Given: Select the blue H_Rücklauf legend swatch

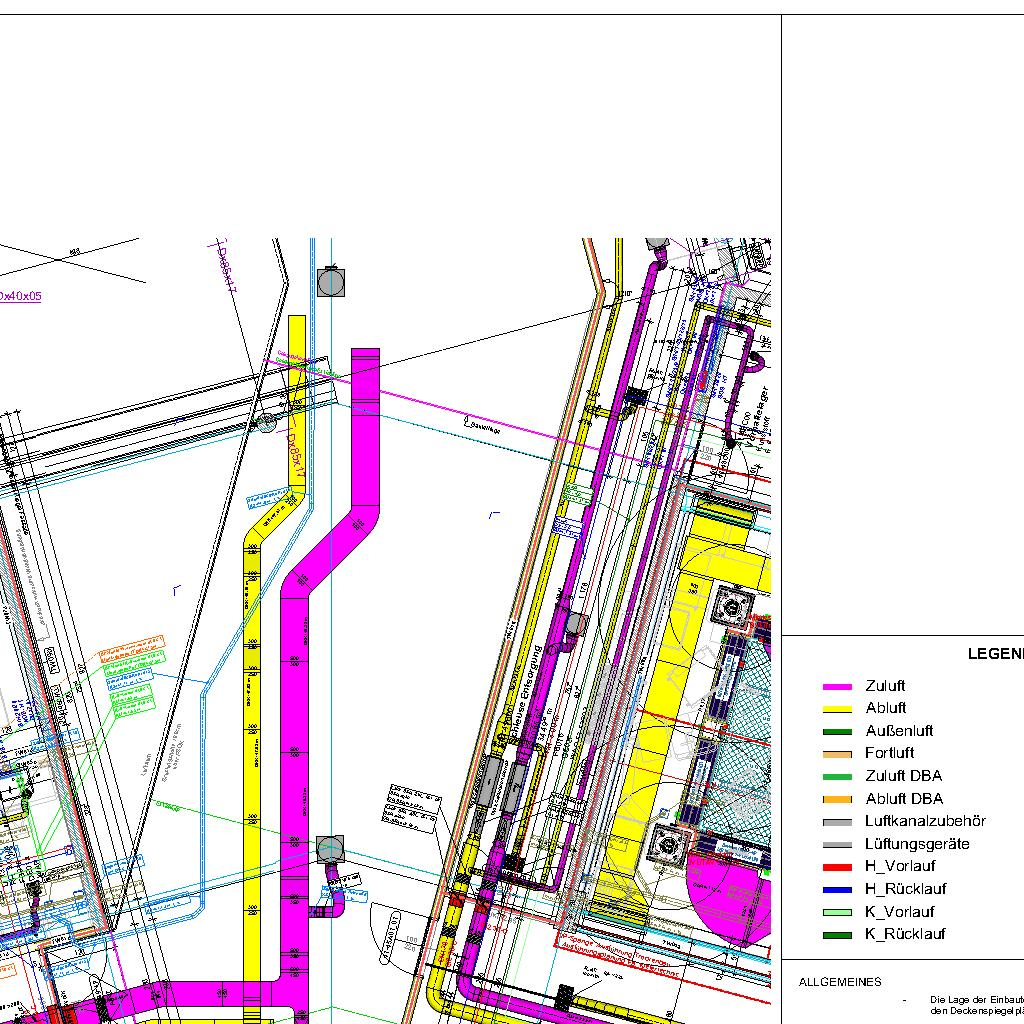Looking at the screenshot, I should pos(836,890).
